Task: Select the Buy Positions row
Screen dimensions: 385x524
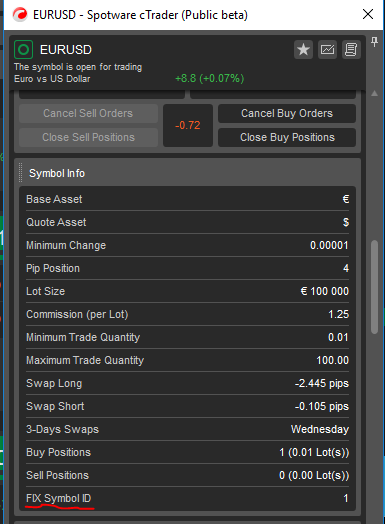Action: coord(187,452)
